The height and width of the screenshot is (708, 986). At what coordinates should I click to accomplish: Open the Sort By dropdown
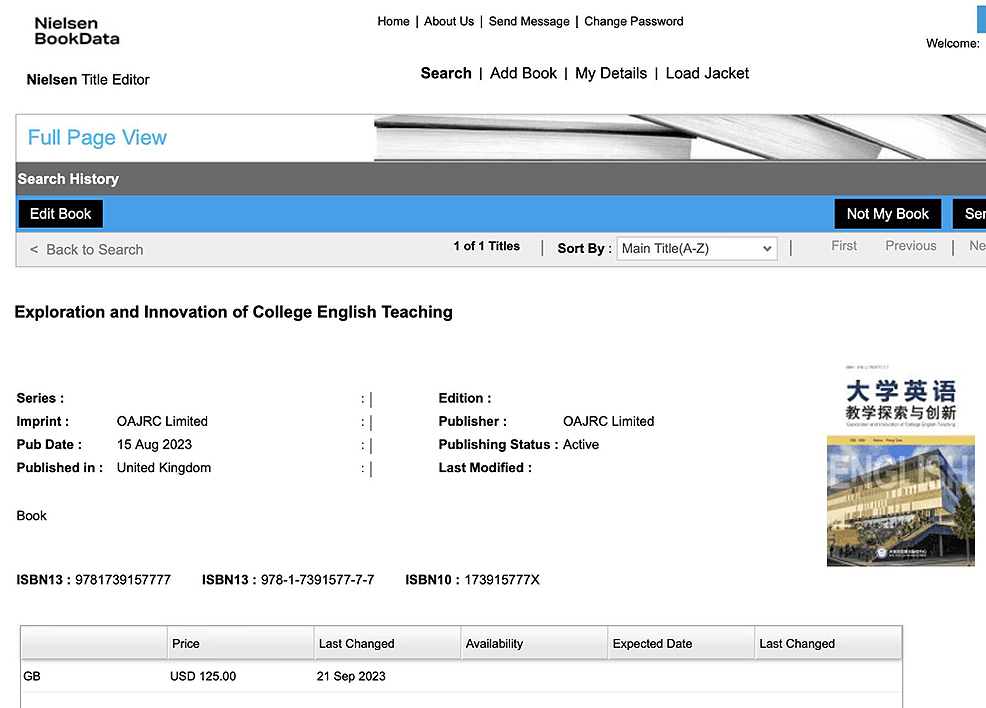pos(697,248)
